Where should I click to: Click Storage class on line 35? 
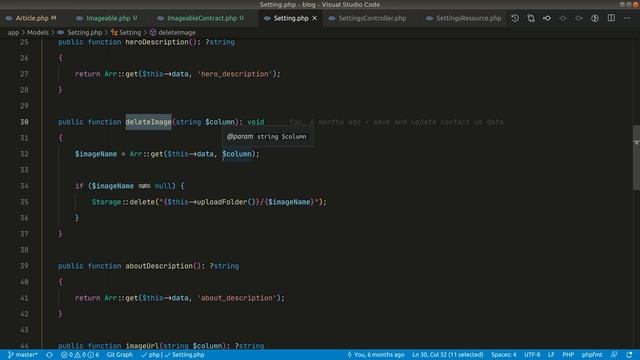[106, 202]
